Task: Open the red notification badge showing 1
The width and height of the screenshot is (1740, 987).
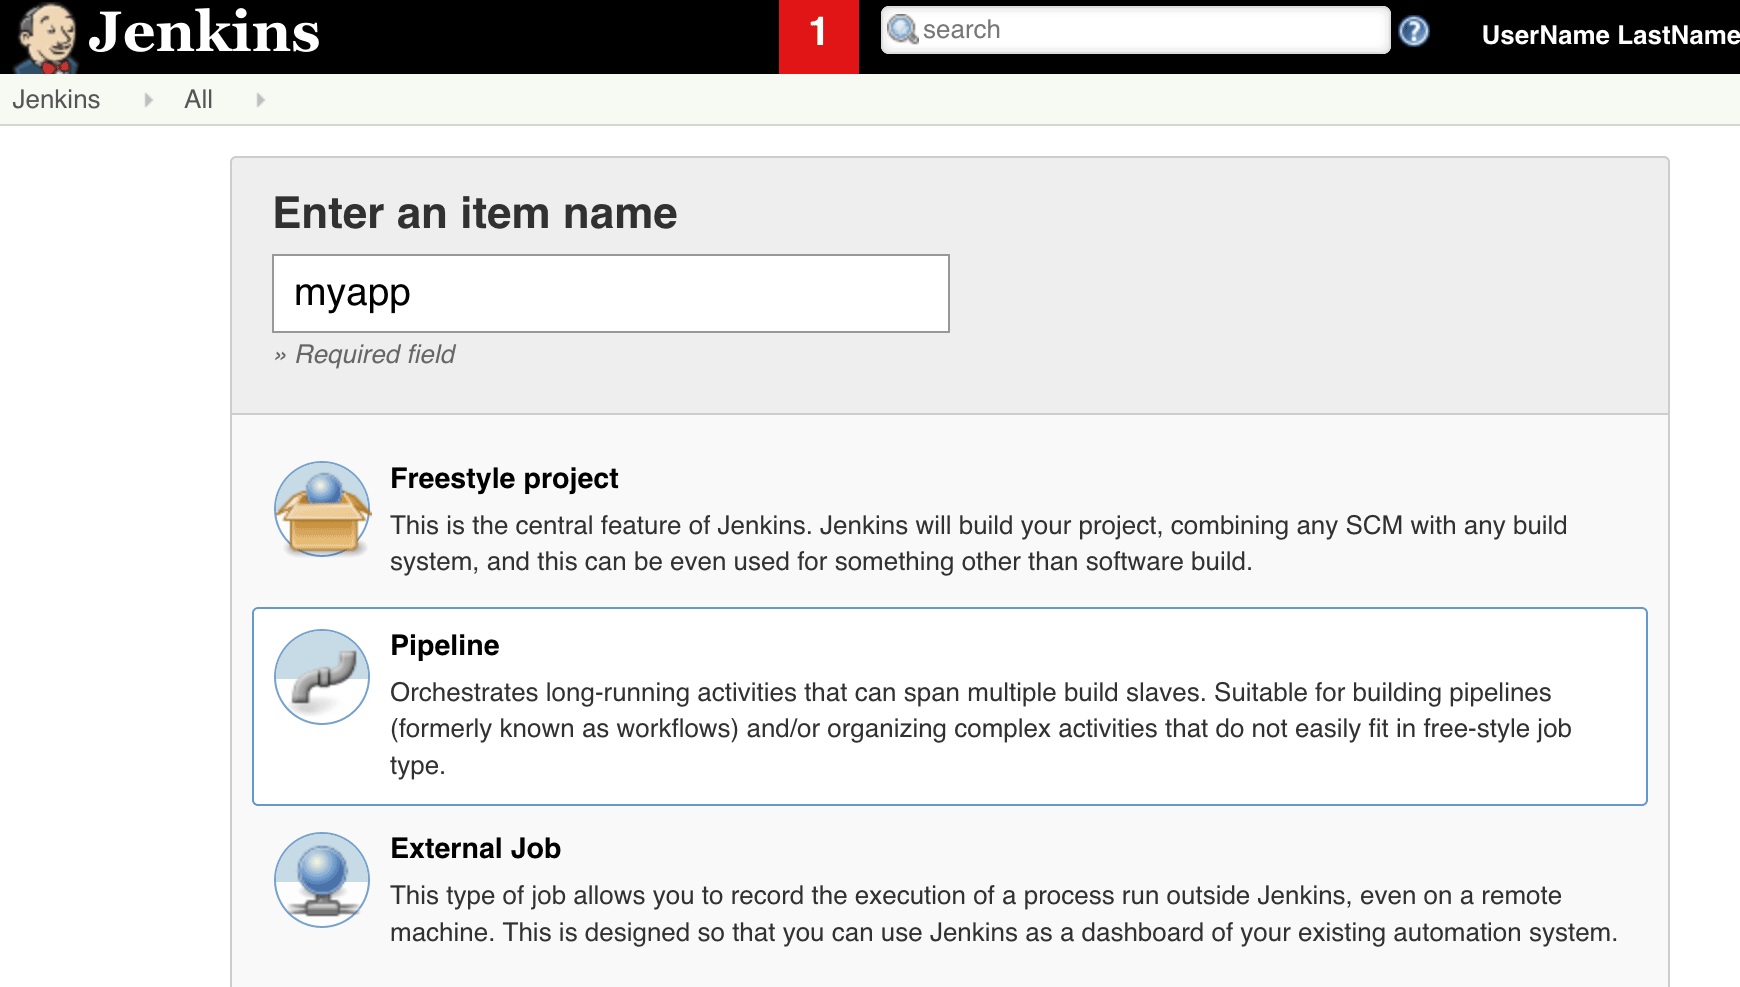Action: tap(819, 33)
